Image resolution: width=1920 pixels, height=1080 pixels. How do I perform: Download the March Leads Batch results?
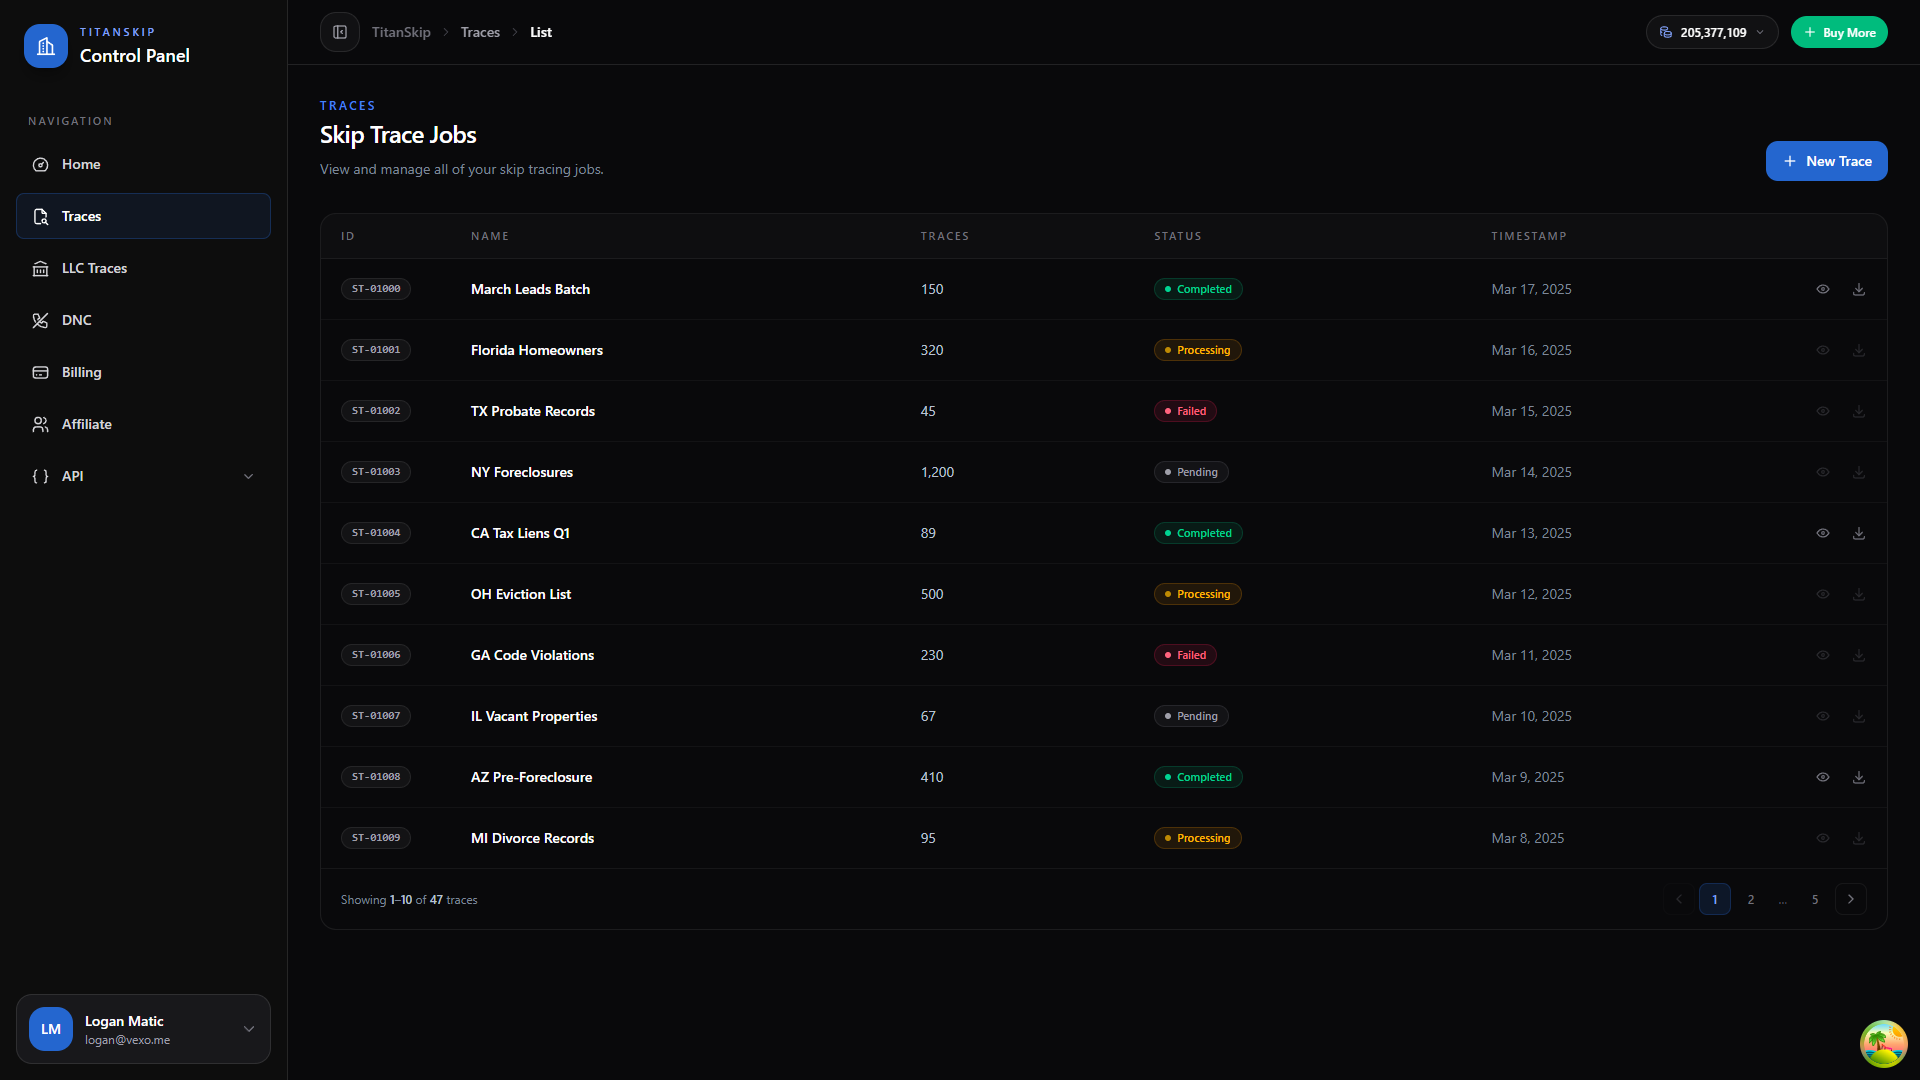click(x=1859, y=289)
